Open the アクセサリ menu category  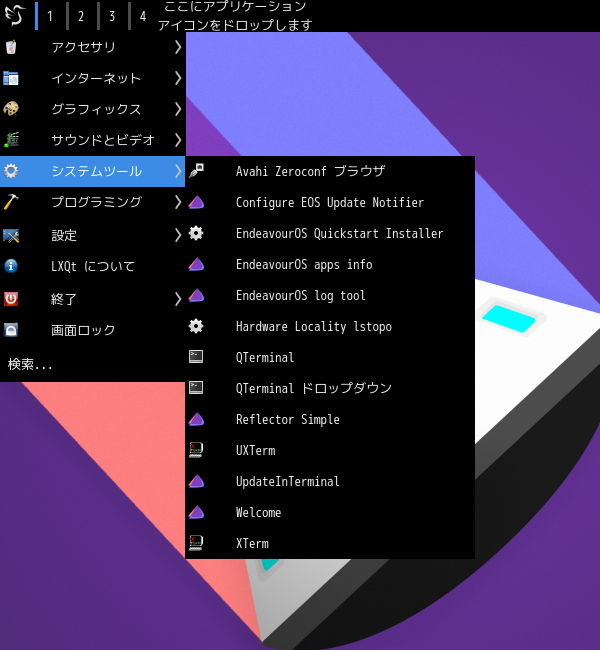click(x=92, y=47)
